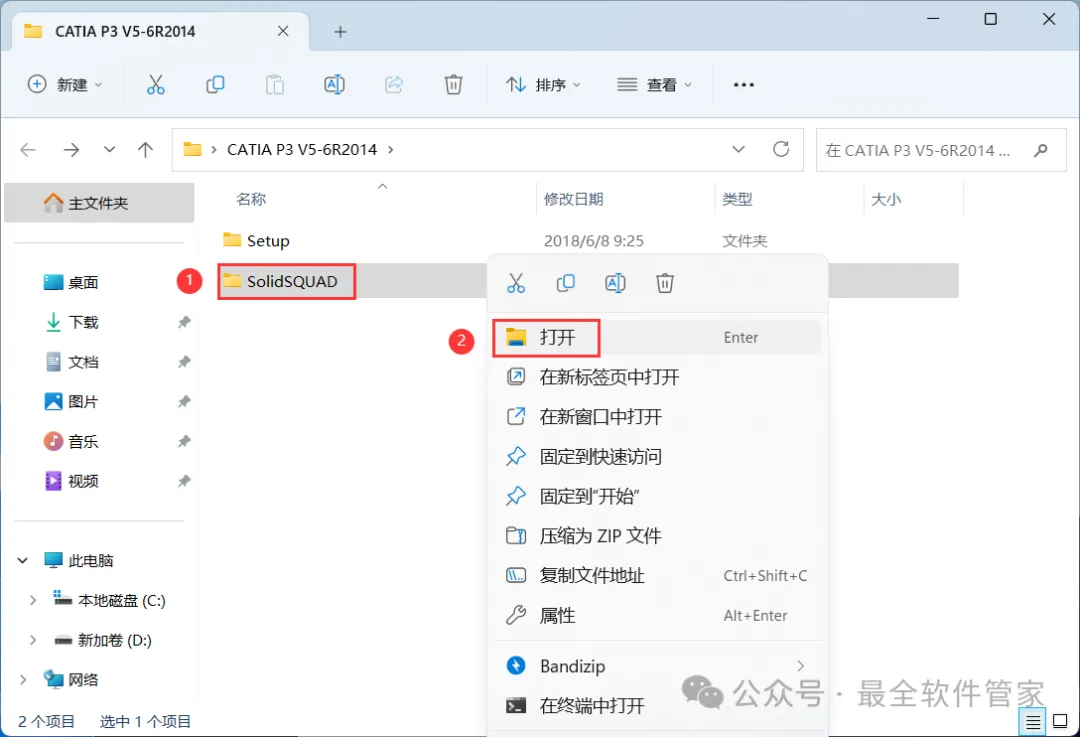This screenshot has width=1080, height=737.
Task: Choose 复制文件地址
Action: 657,576
